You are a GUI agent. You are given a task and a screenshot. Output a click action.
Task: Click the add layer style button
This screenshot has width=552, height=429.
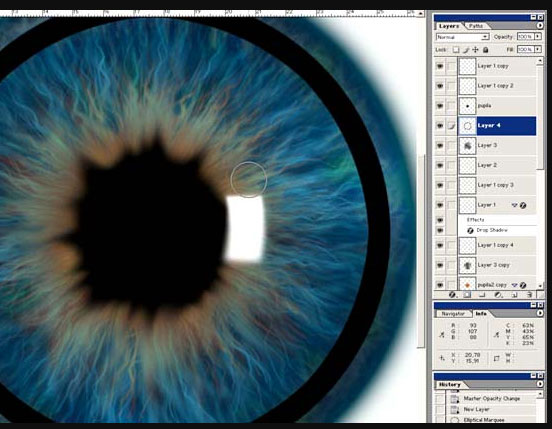452,295
